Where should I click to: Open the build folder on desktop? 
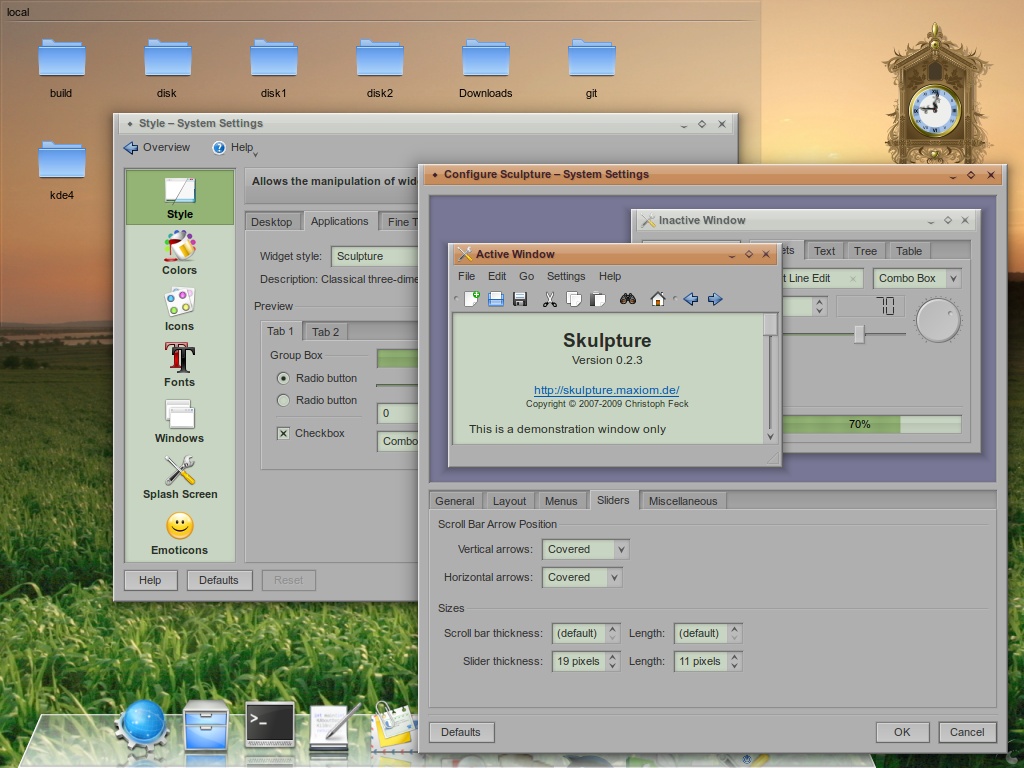click(x=61, y=68)
